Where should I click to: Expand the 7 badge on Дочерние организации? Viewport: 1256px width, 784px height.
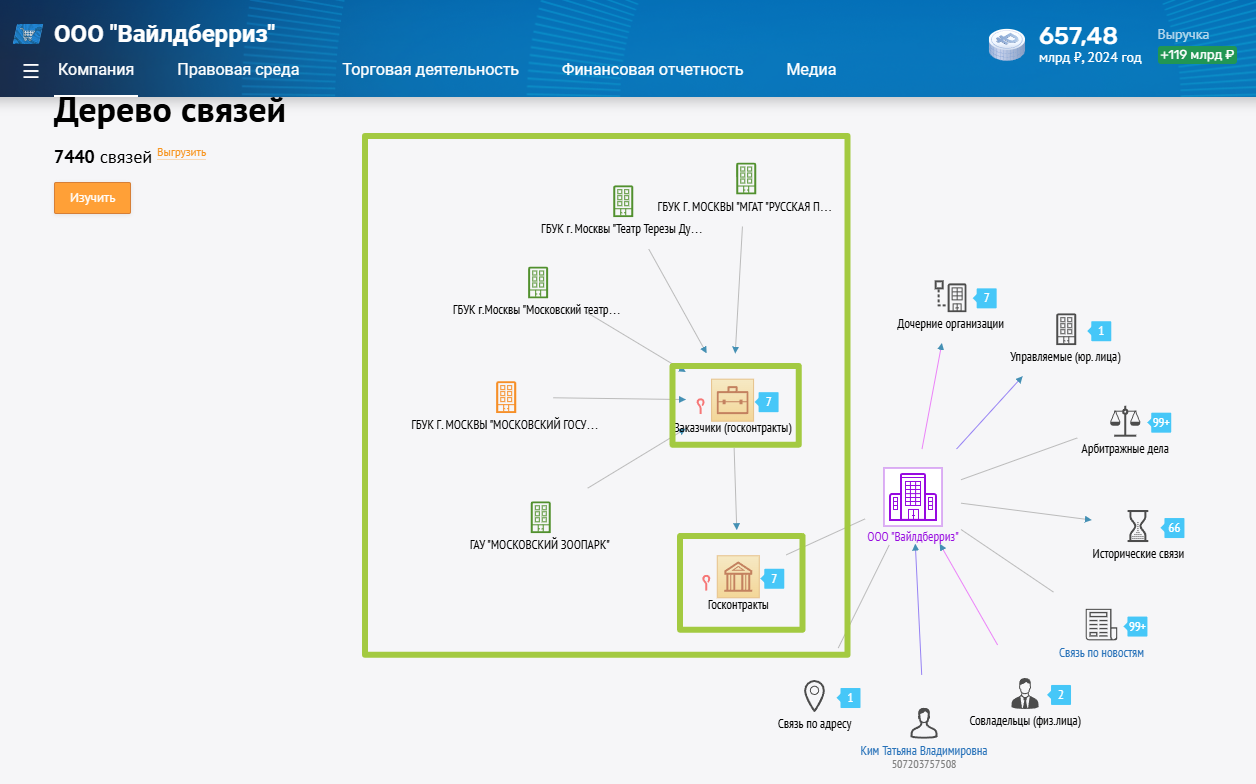click(x=985, y=297)
